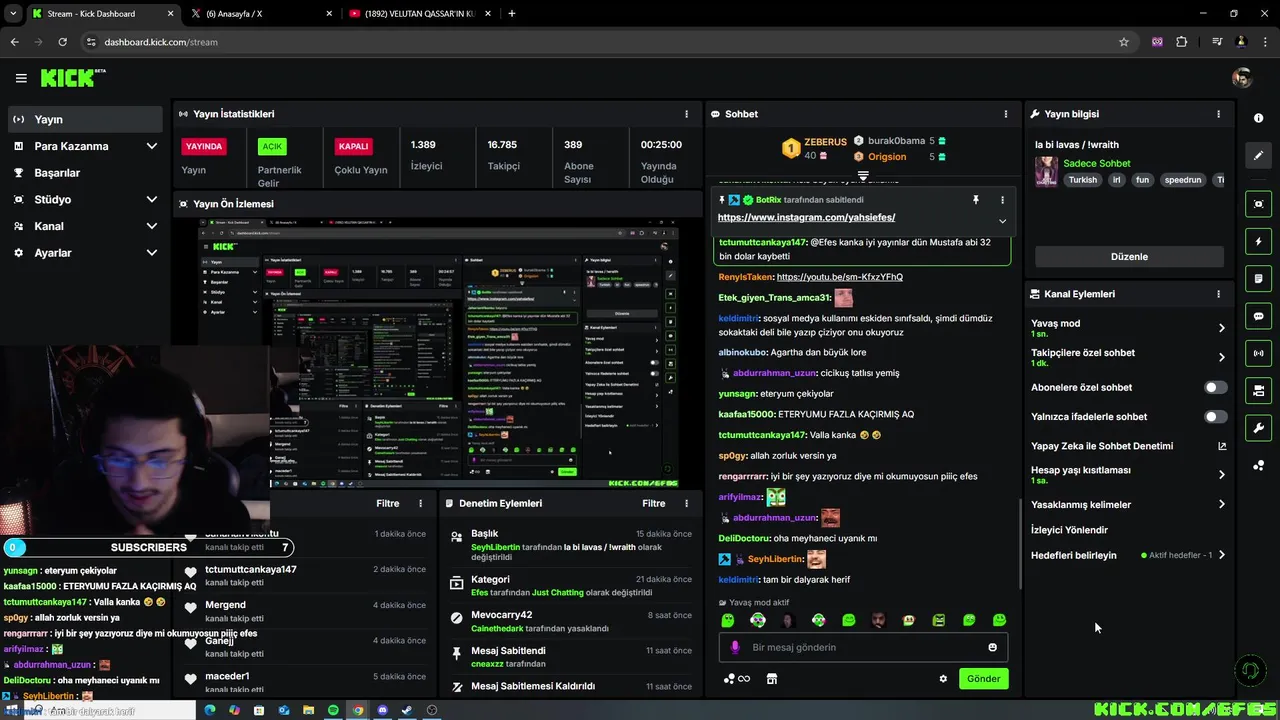Open Steam from the taskbar
This screenshot has width=1280, height=720.
pyautogui.click(x=407, y=710)
